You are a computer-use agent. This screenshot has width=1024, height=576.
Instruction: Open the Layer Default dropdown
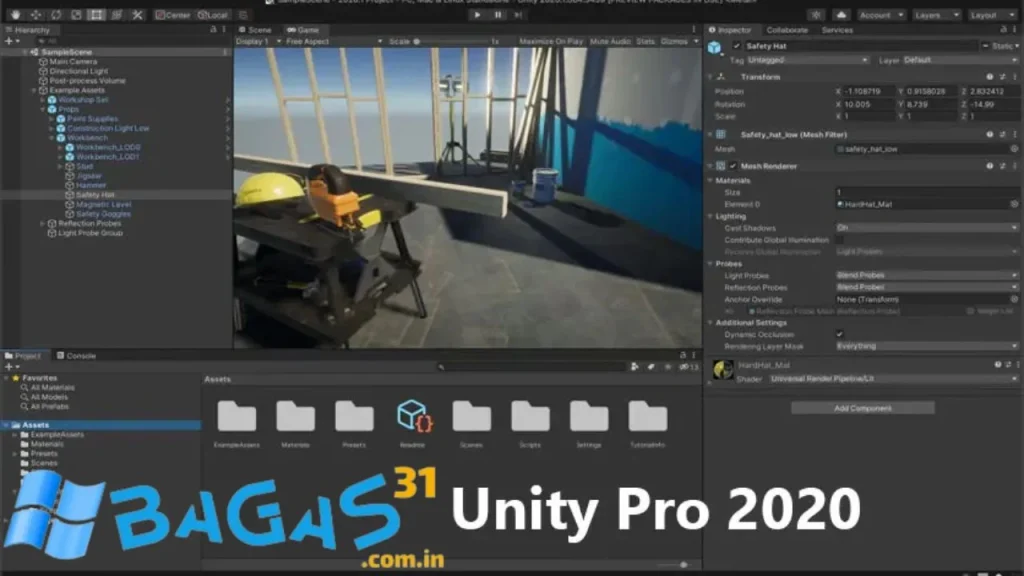point(960,59)
